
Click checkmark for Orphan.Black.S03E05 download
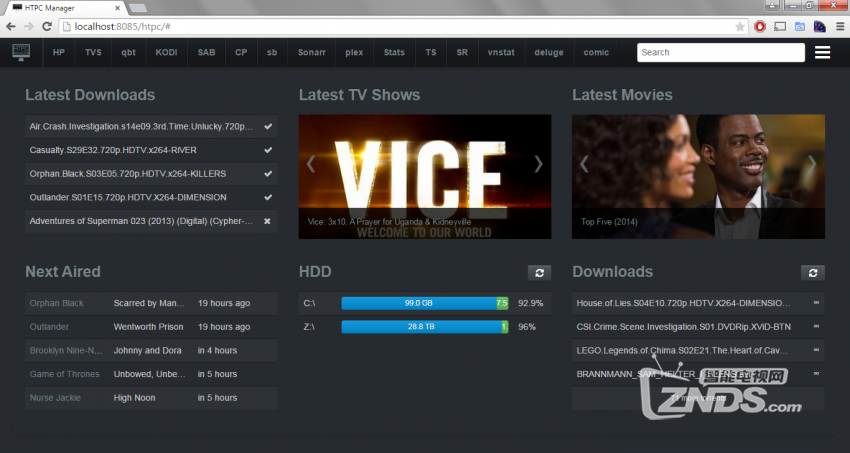pyautogui.click(x=268, y=174)
